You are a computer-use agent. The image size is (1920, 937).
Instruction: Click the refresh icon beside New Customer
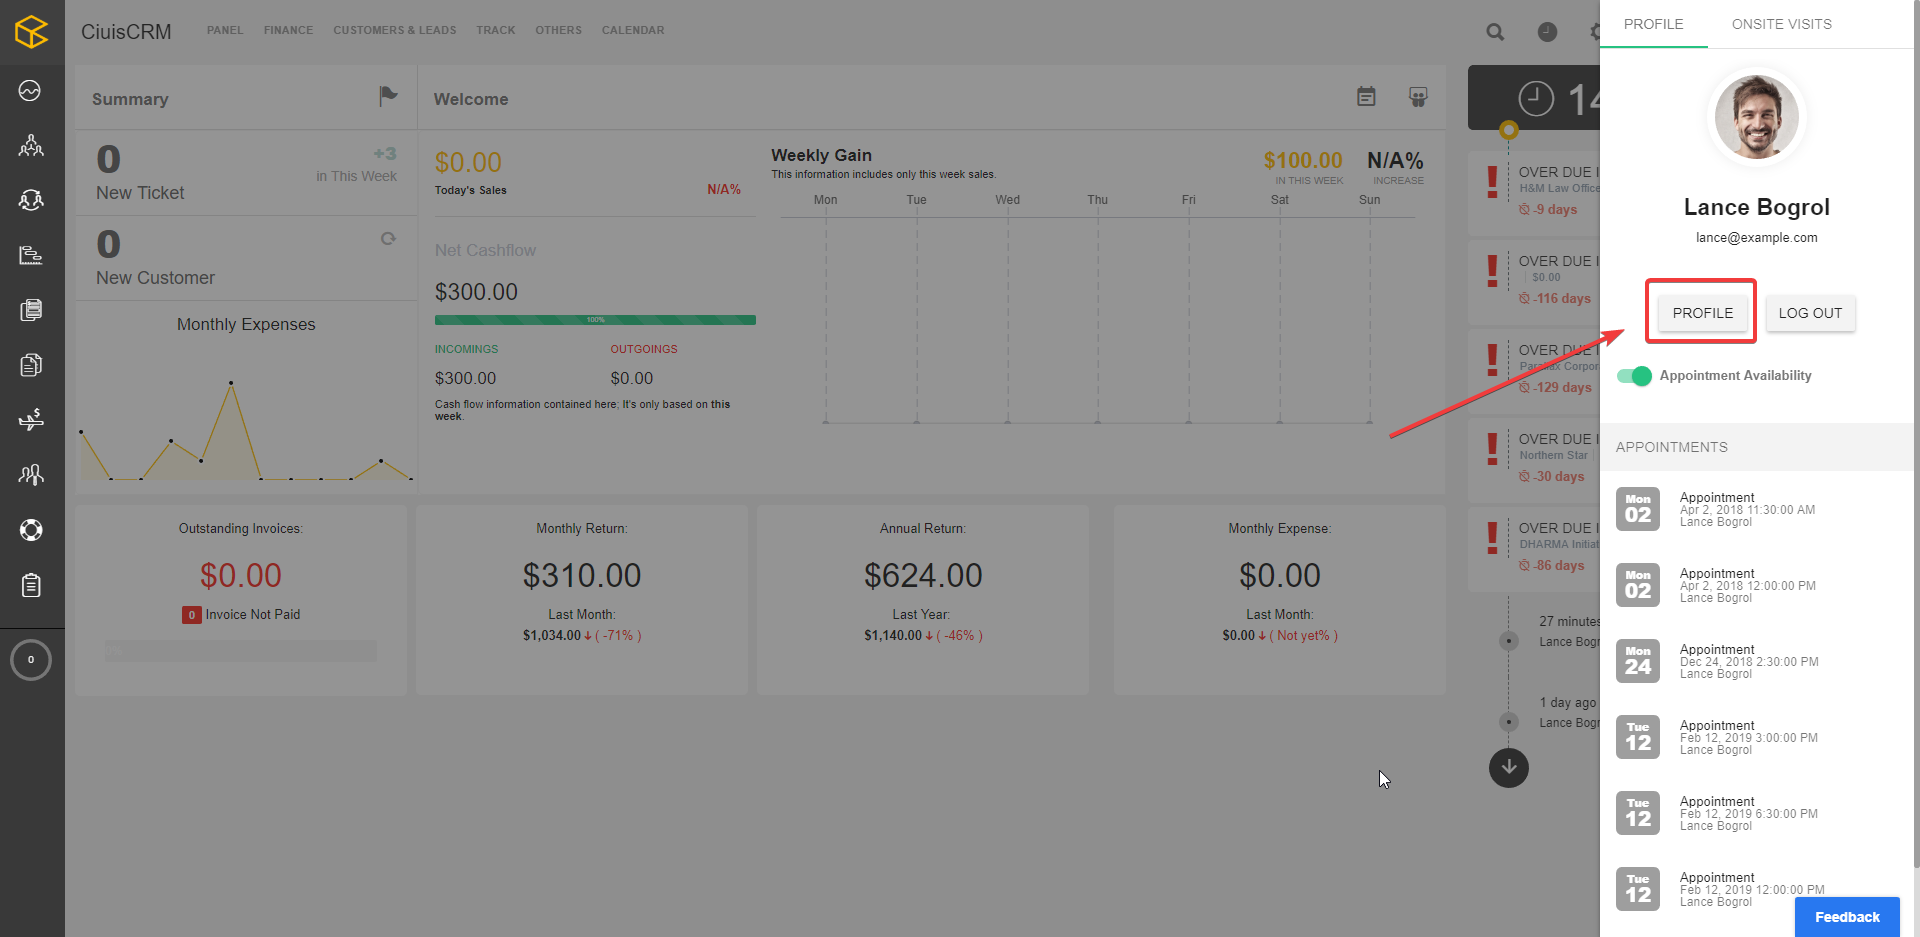tap(388, 239)
